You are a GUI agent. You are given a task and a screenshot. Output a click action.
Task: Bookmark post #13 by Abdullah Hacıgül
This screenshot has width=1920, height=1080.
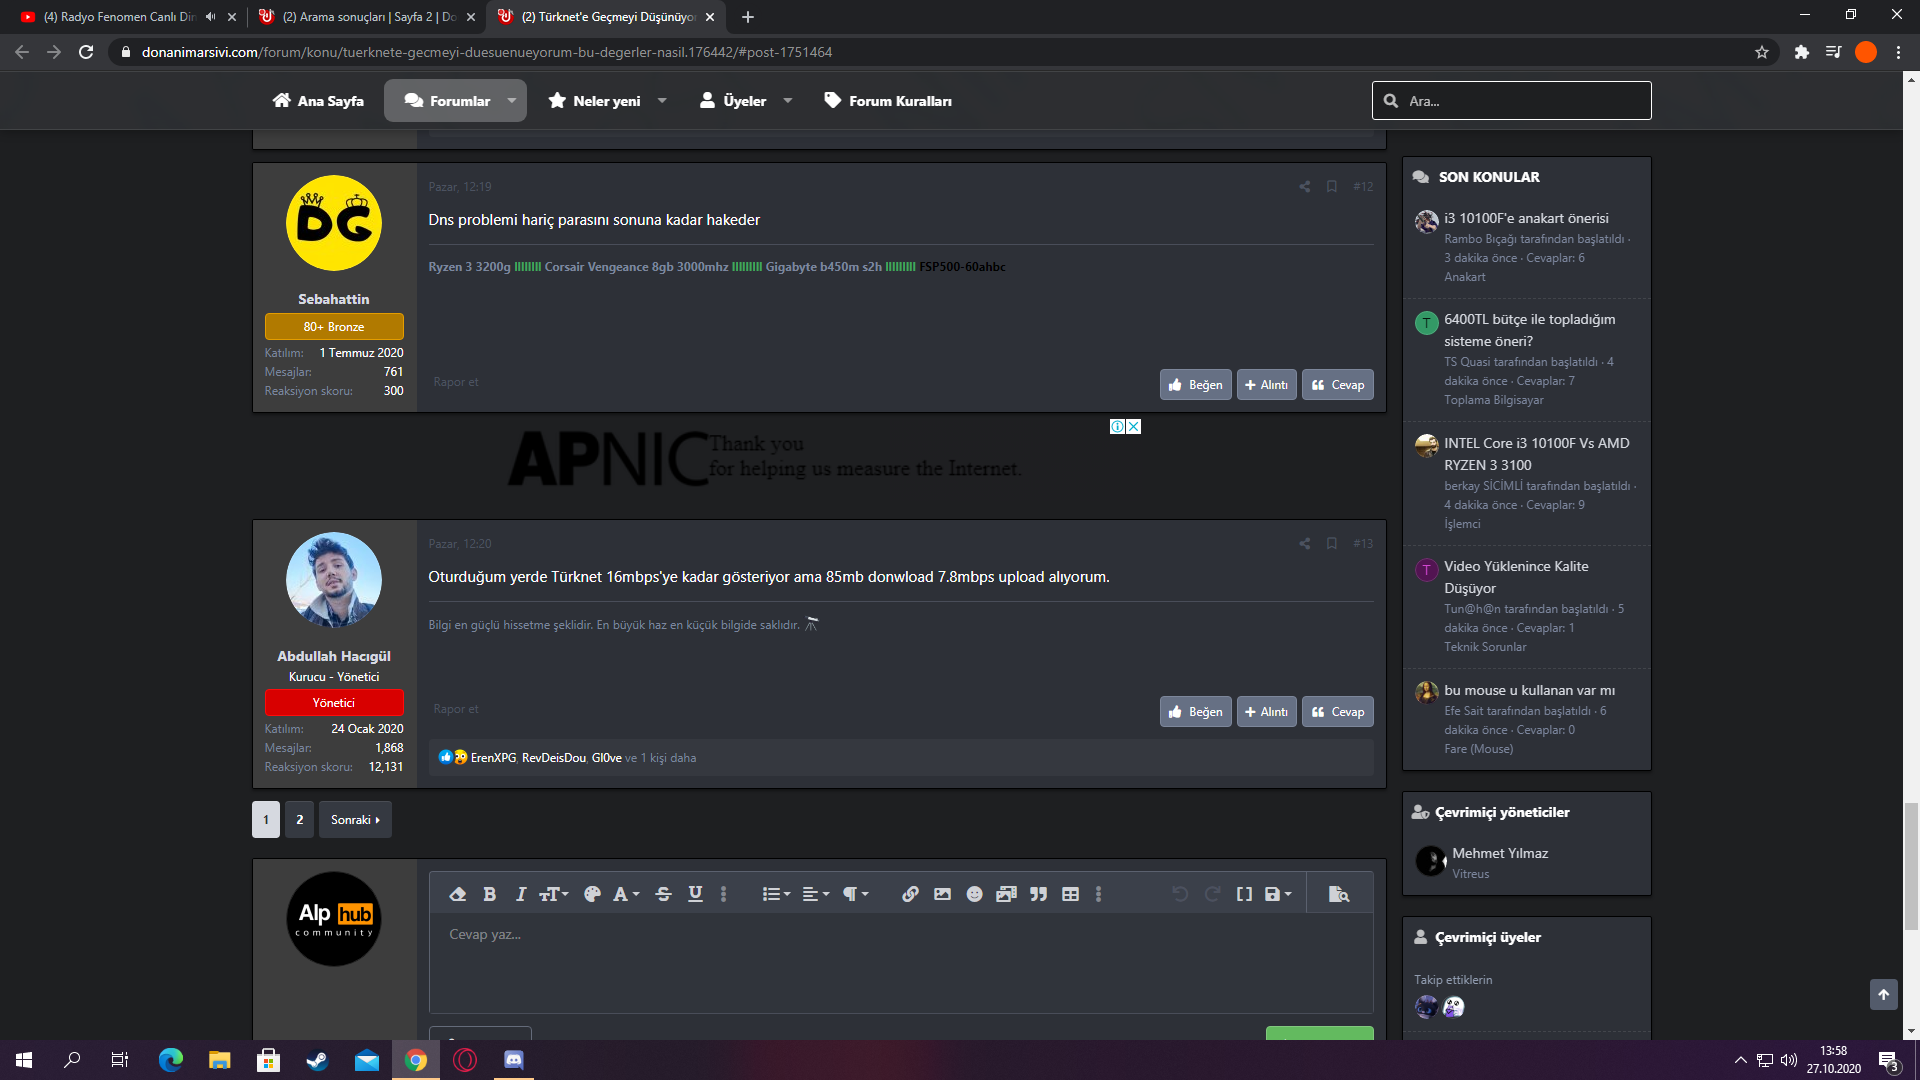[1332, 544]
